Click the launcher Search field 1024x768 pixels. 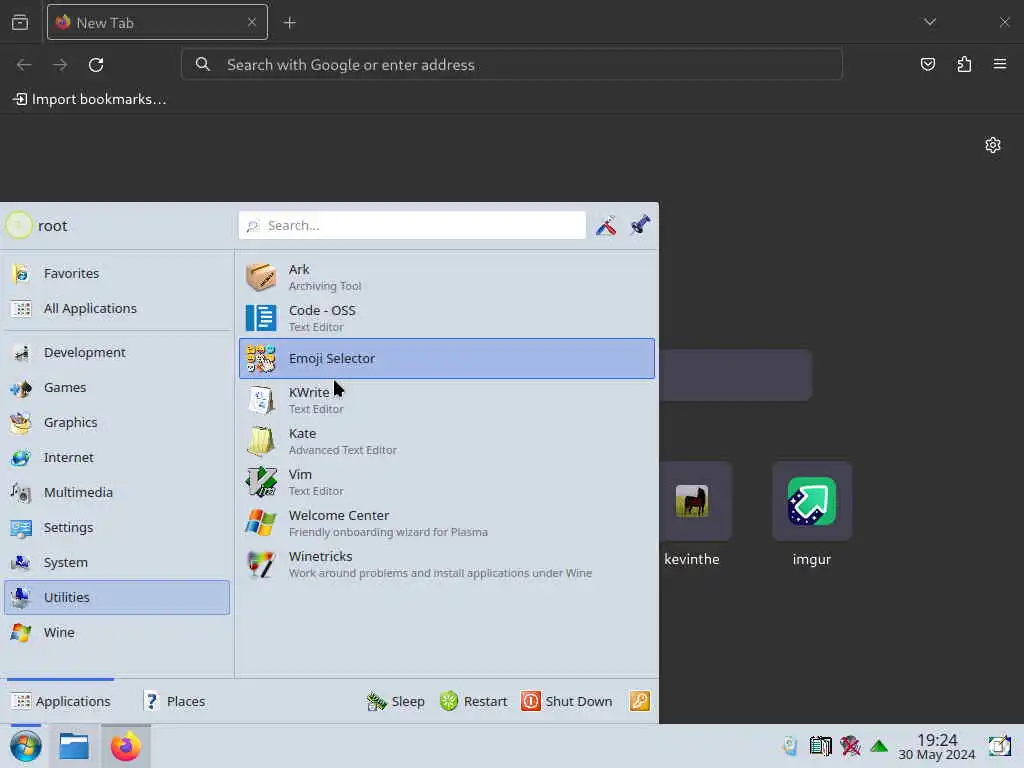(x=412, y=225)
